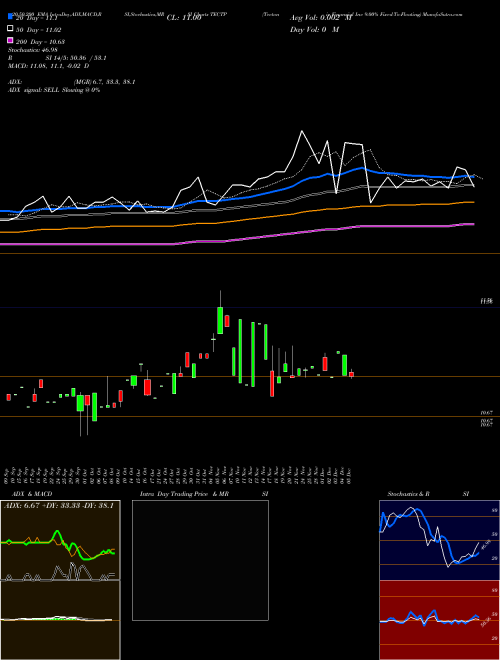
Task: Click the white 50 Day legend swatch
Action: (x=10, y=29)
